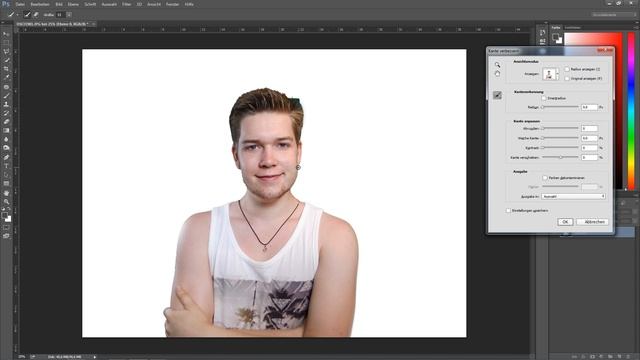Viewport: 640px width, 360px height.
Task: Open Datei menu
Action: 20,4
